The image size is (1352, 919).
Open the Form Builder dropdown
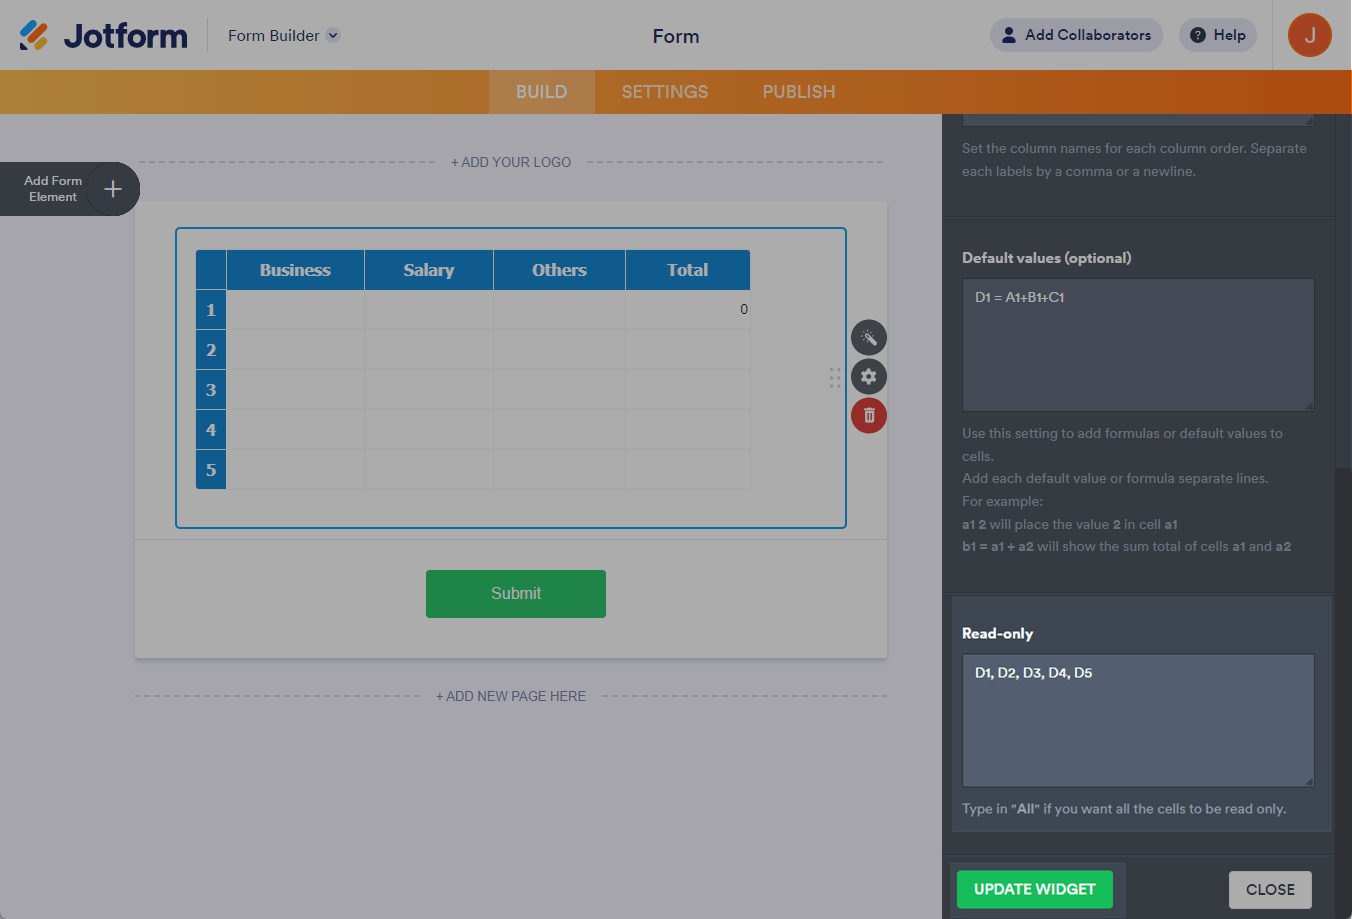pos(284,35)
